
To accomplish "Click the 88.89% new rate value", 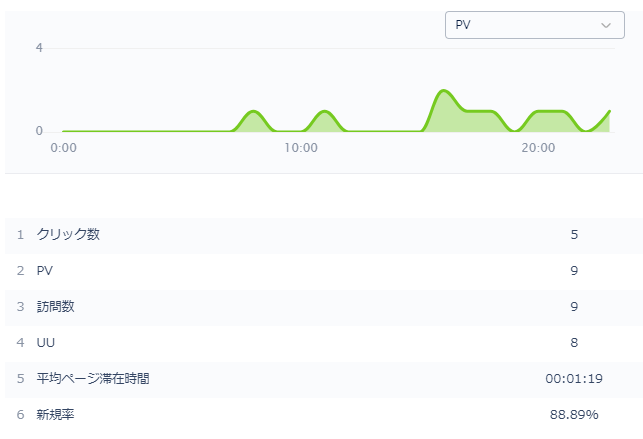I will coord(574,415).
